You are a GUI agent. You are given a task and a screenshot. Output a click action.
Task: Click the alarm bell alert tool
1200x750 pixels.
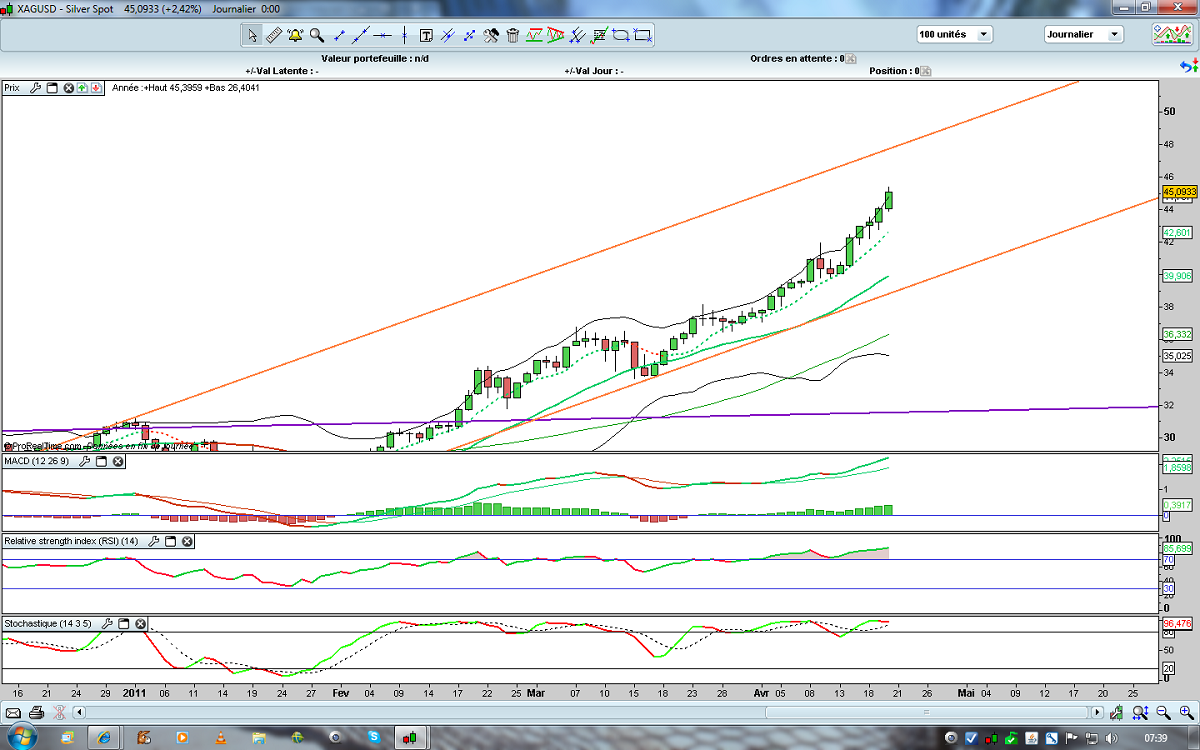click(x=295, y=35)
